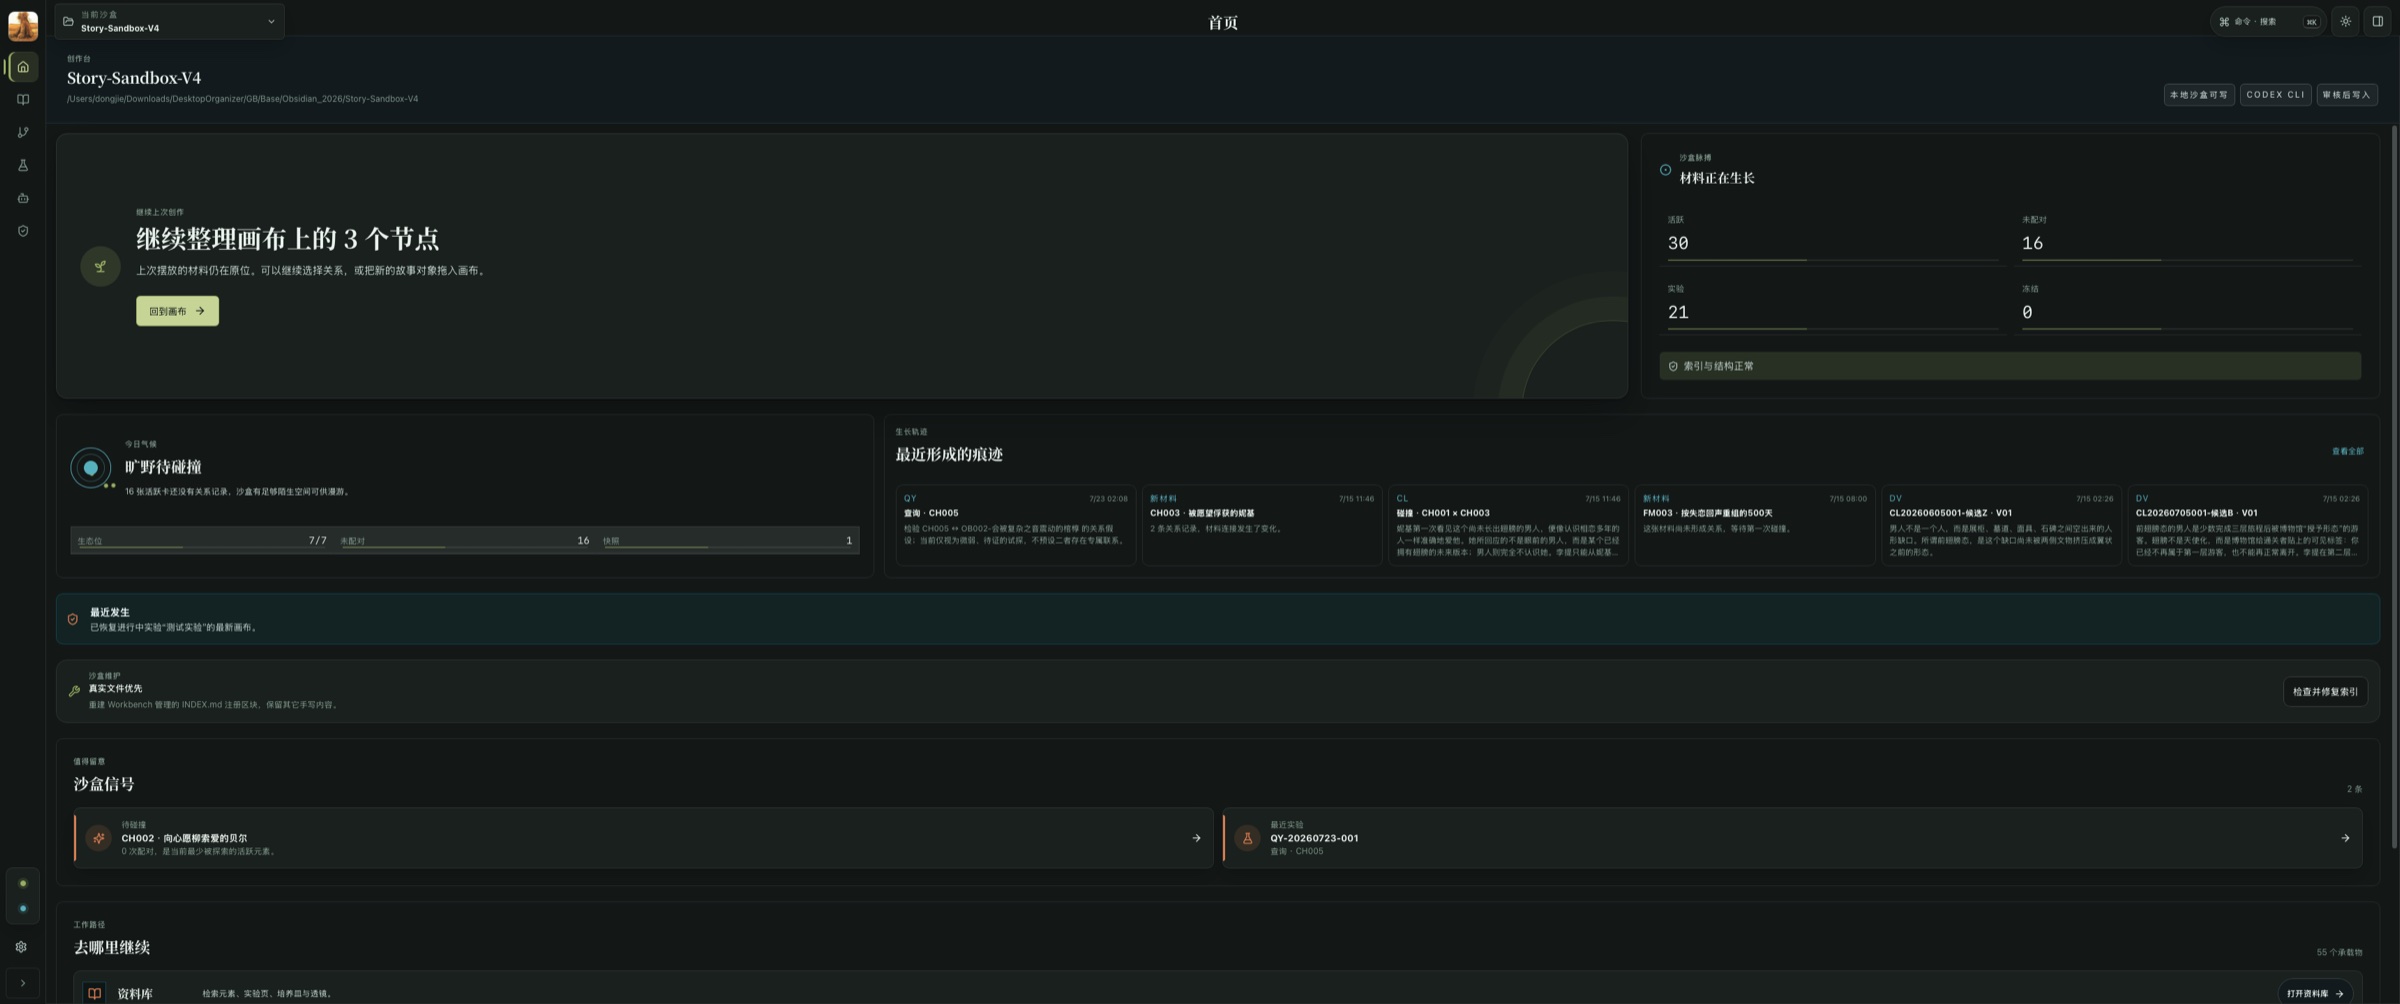The height and width of the screenshot is (1004, 2400).
Task: Open trace card 碰撞 · CH001 × CH003
Action: [x=1508, y=525]
